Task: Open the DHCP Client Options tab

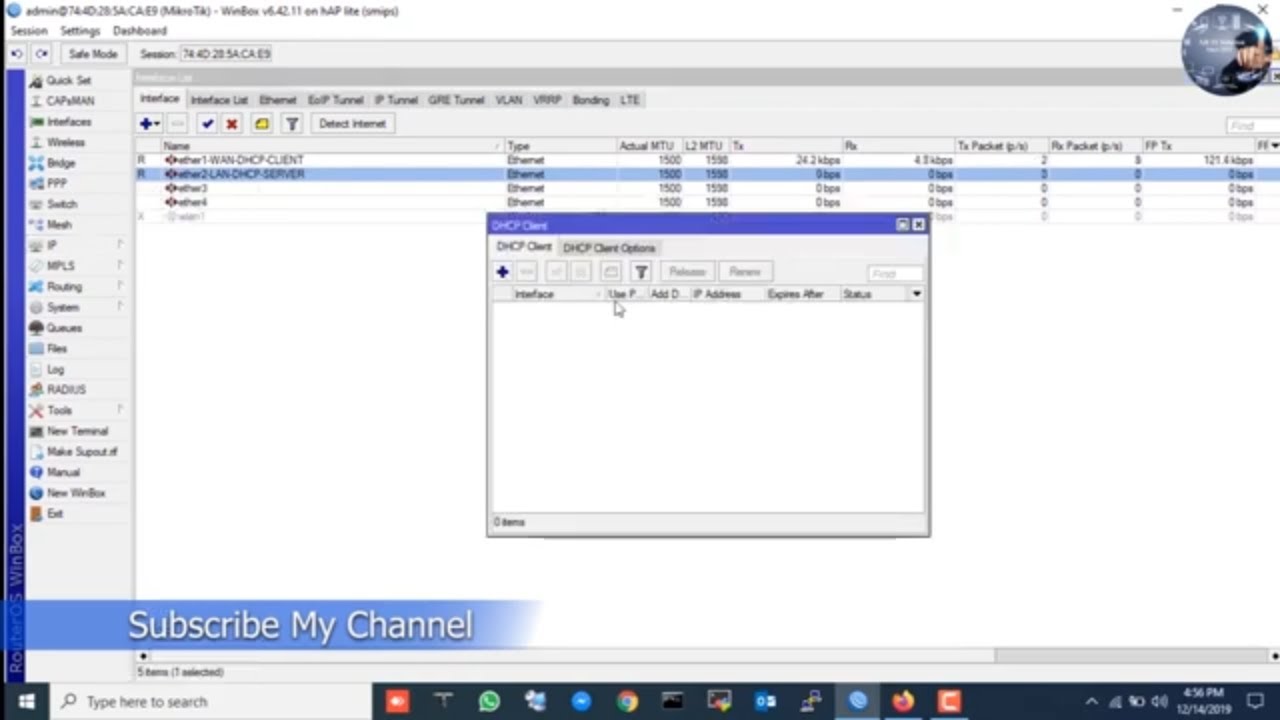Action: pyautogui.click(x=609, y=248)
